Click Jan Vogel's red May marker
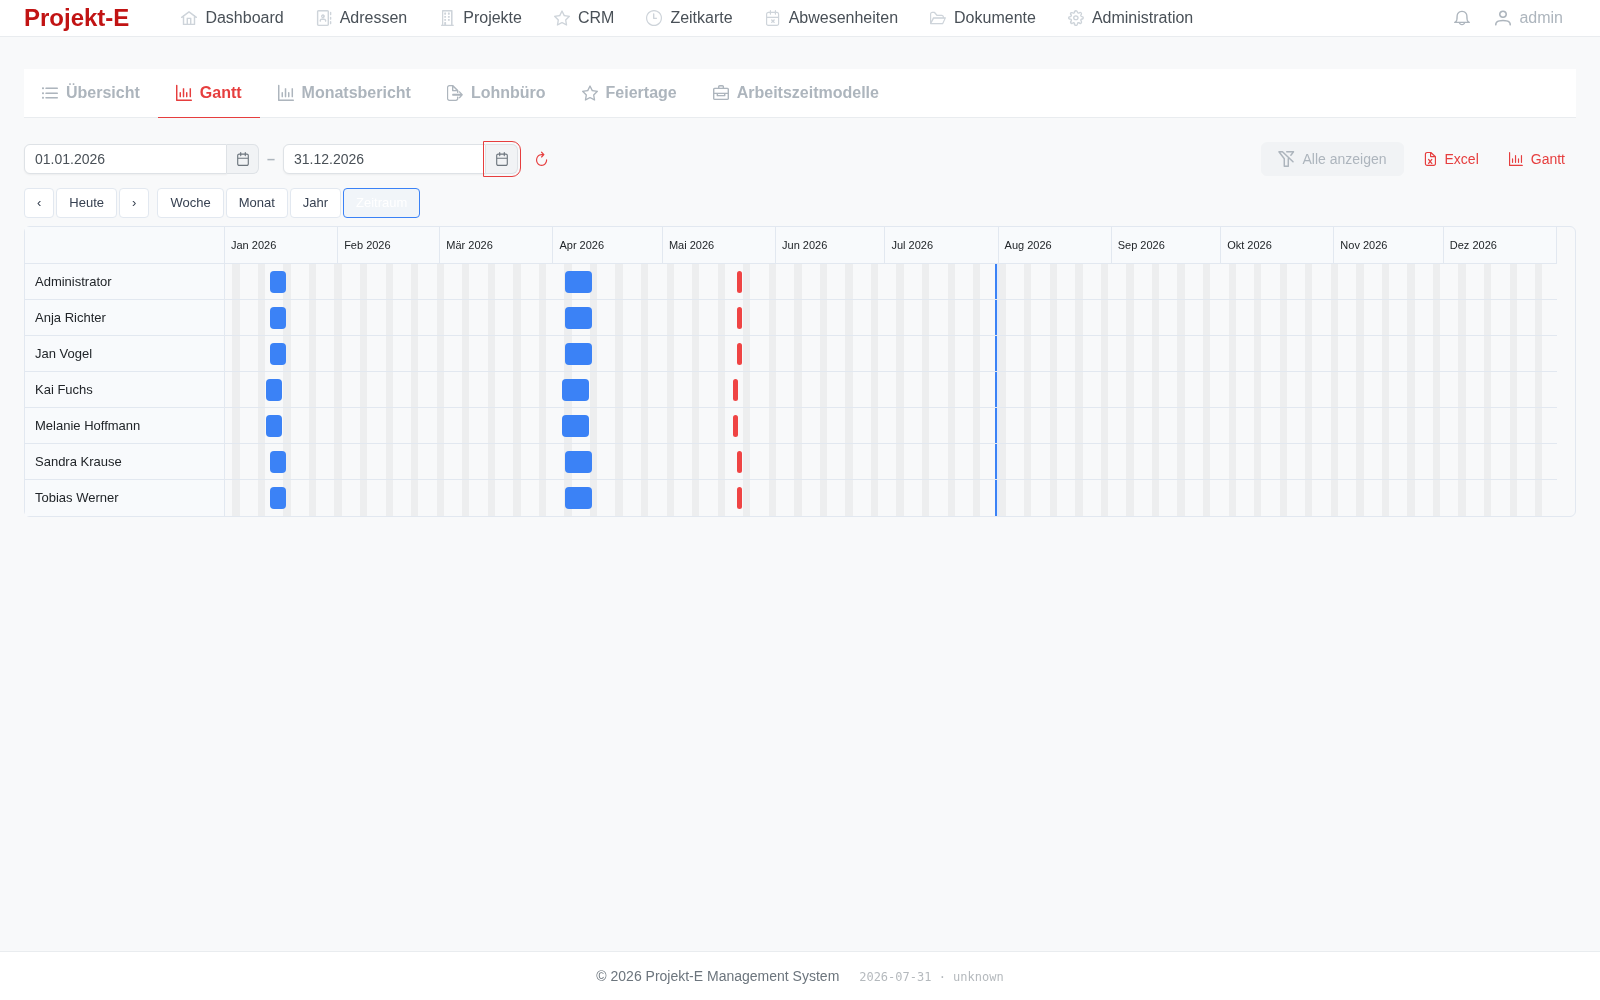The width and height of the screenshot is (1600, 1000). (x=739, y=354)
